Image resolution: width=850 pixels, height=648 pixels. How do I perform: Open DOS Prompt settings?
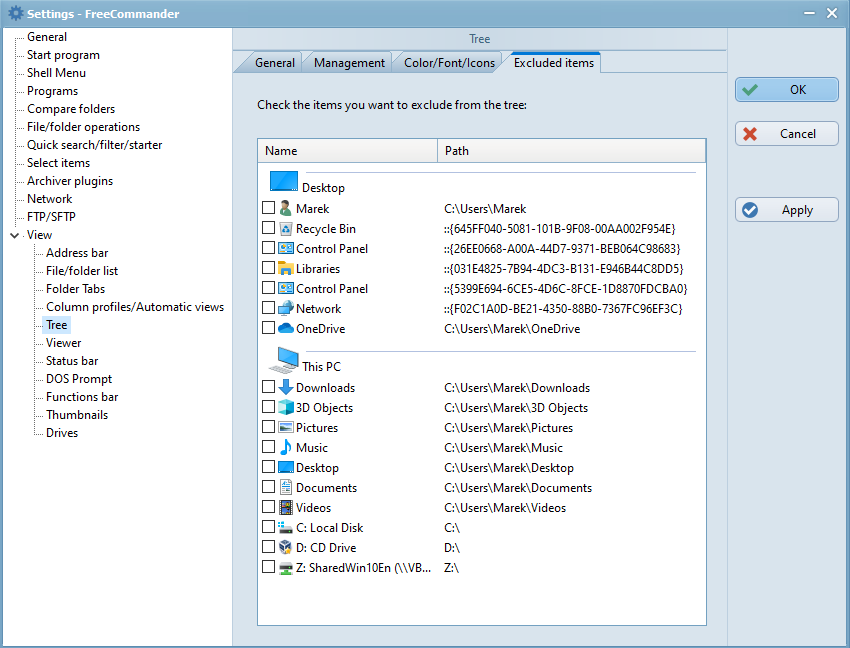79,378
